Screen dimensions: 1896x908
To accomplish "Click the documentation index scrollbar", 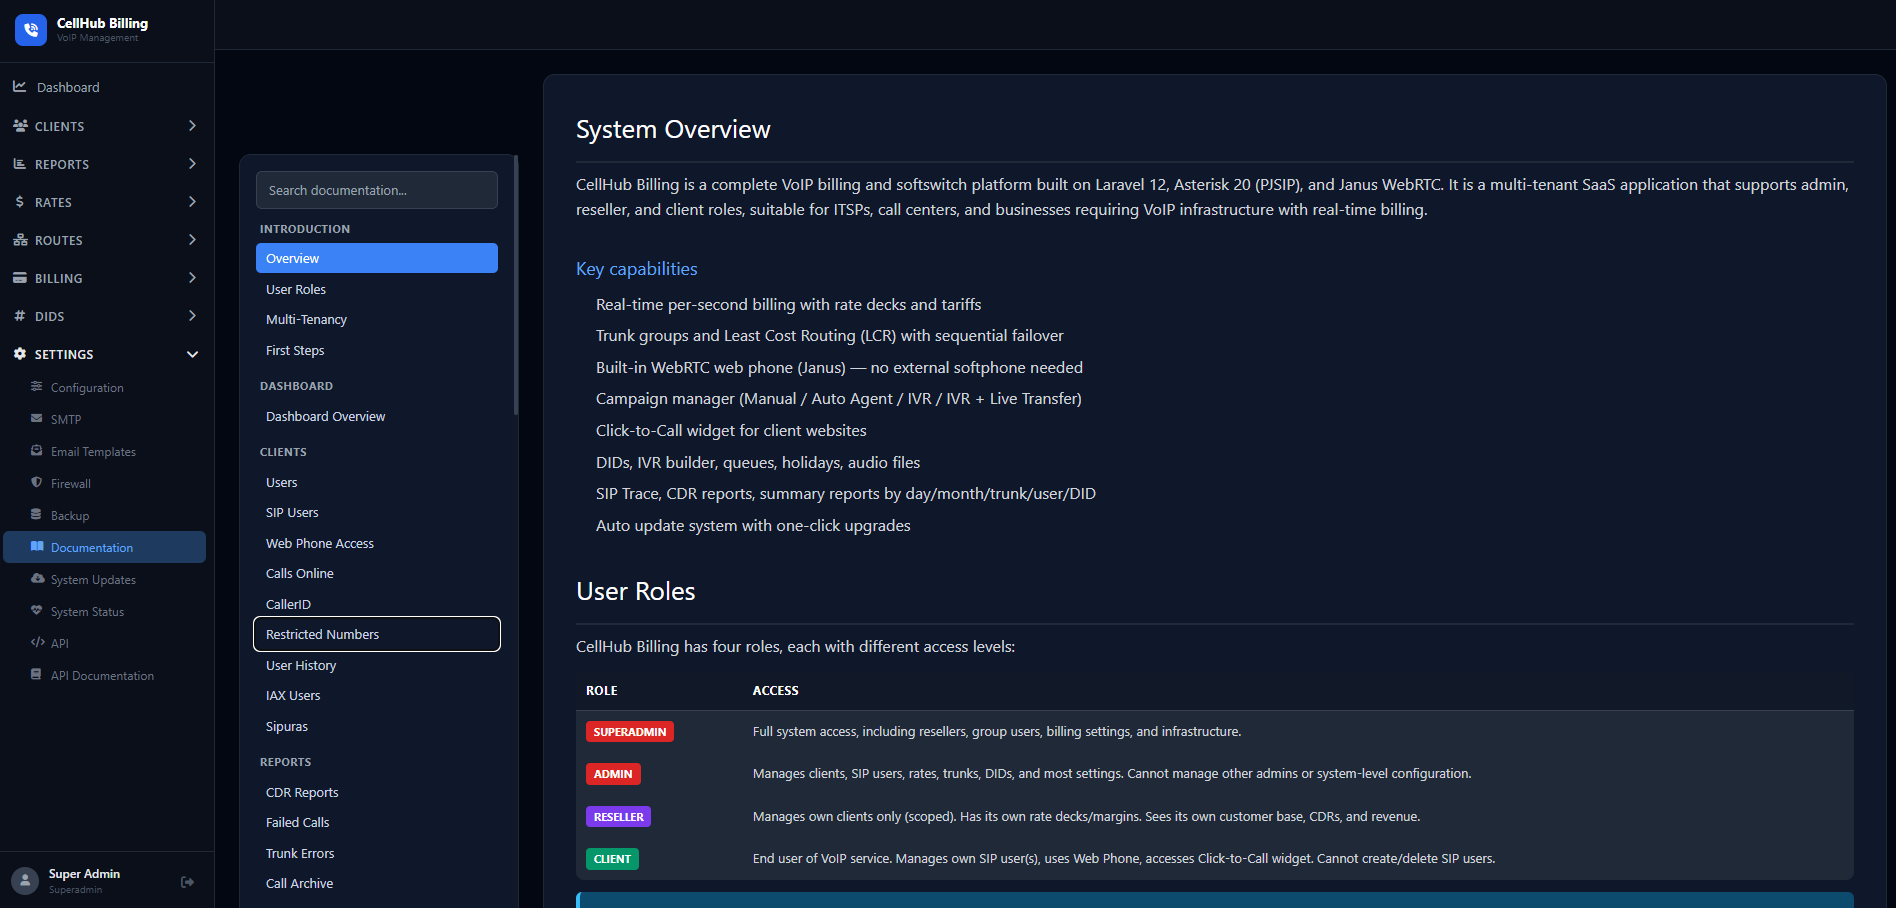I will (516, 285).
